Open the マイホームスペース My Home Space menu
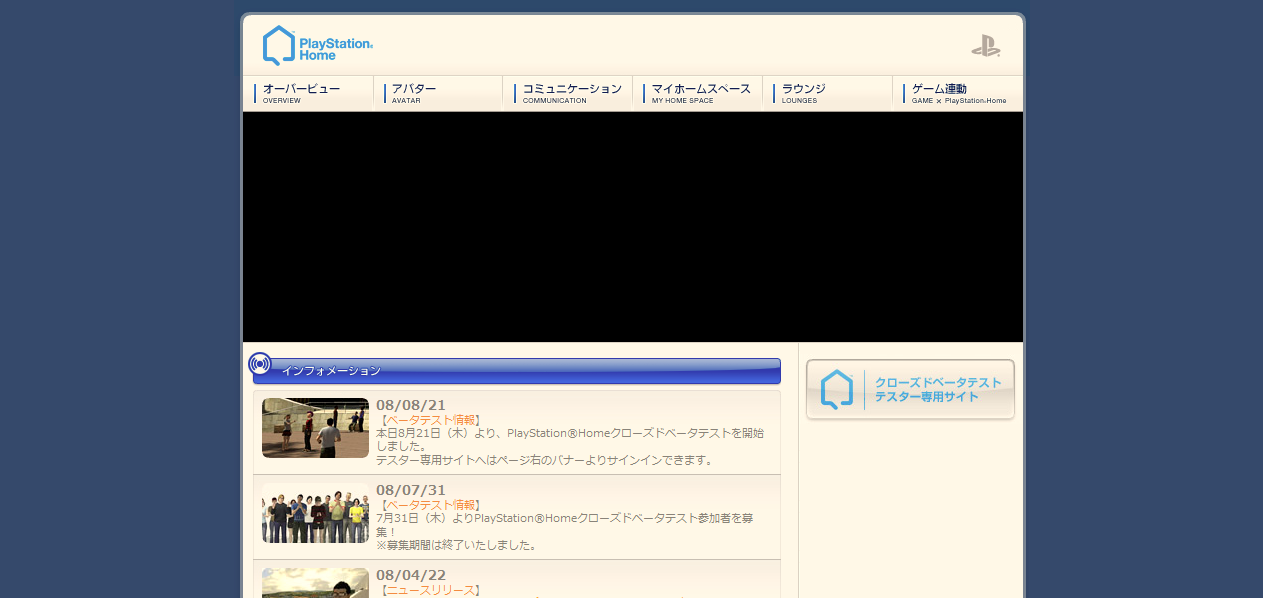The width and height of the screenshot is (1263, 598). (697, 93)
